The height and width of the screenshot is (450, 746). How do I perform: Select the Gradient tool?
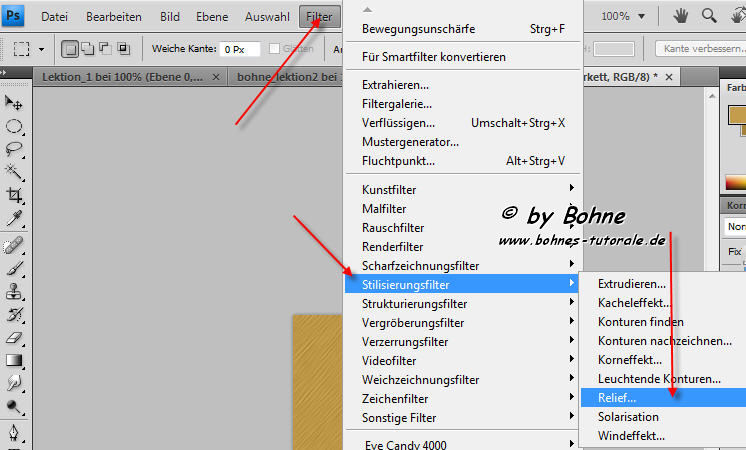click(x=15, y=360)
